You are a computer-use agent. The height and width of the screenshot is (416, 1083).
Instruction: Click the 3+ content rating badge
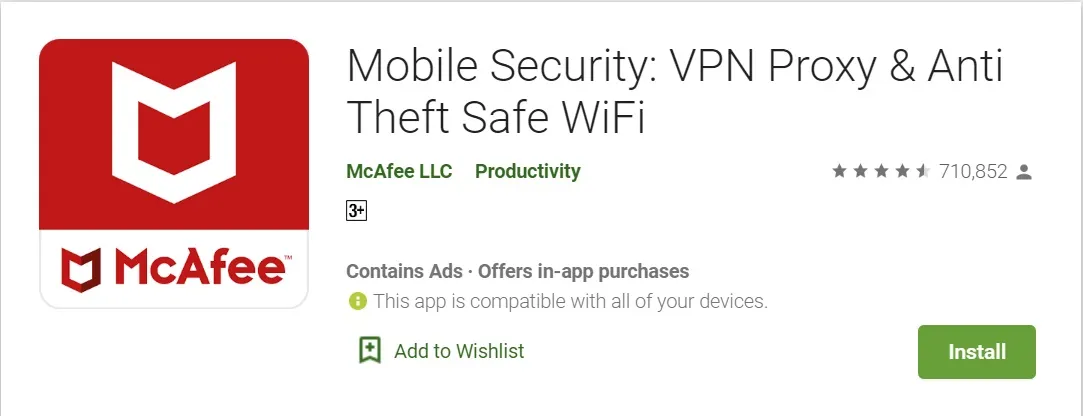pyautogui.click(x=356, y=211)
